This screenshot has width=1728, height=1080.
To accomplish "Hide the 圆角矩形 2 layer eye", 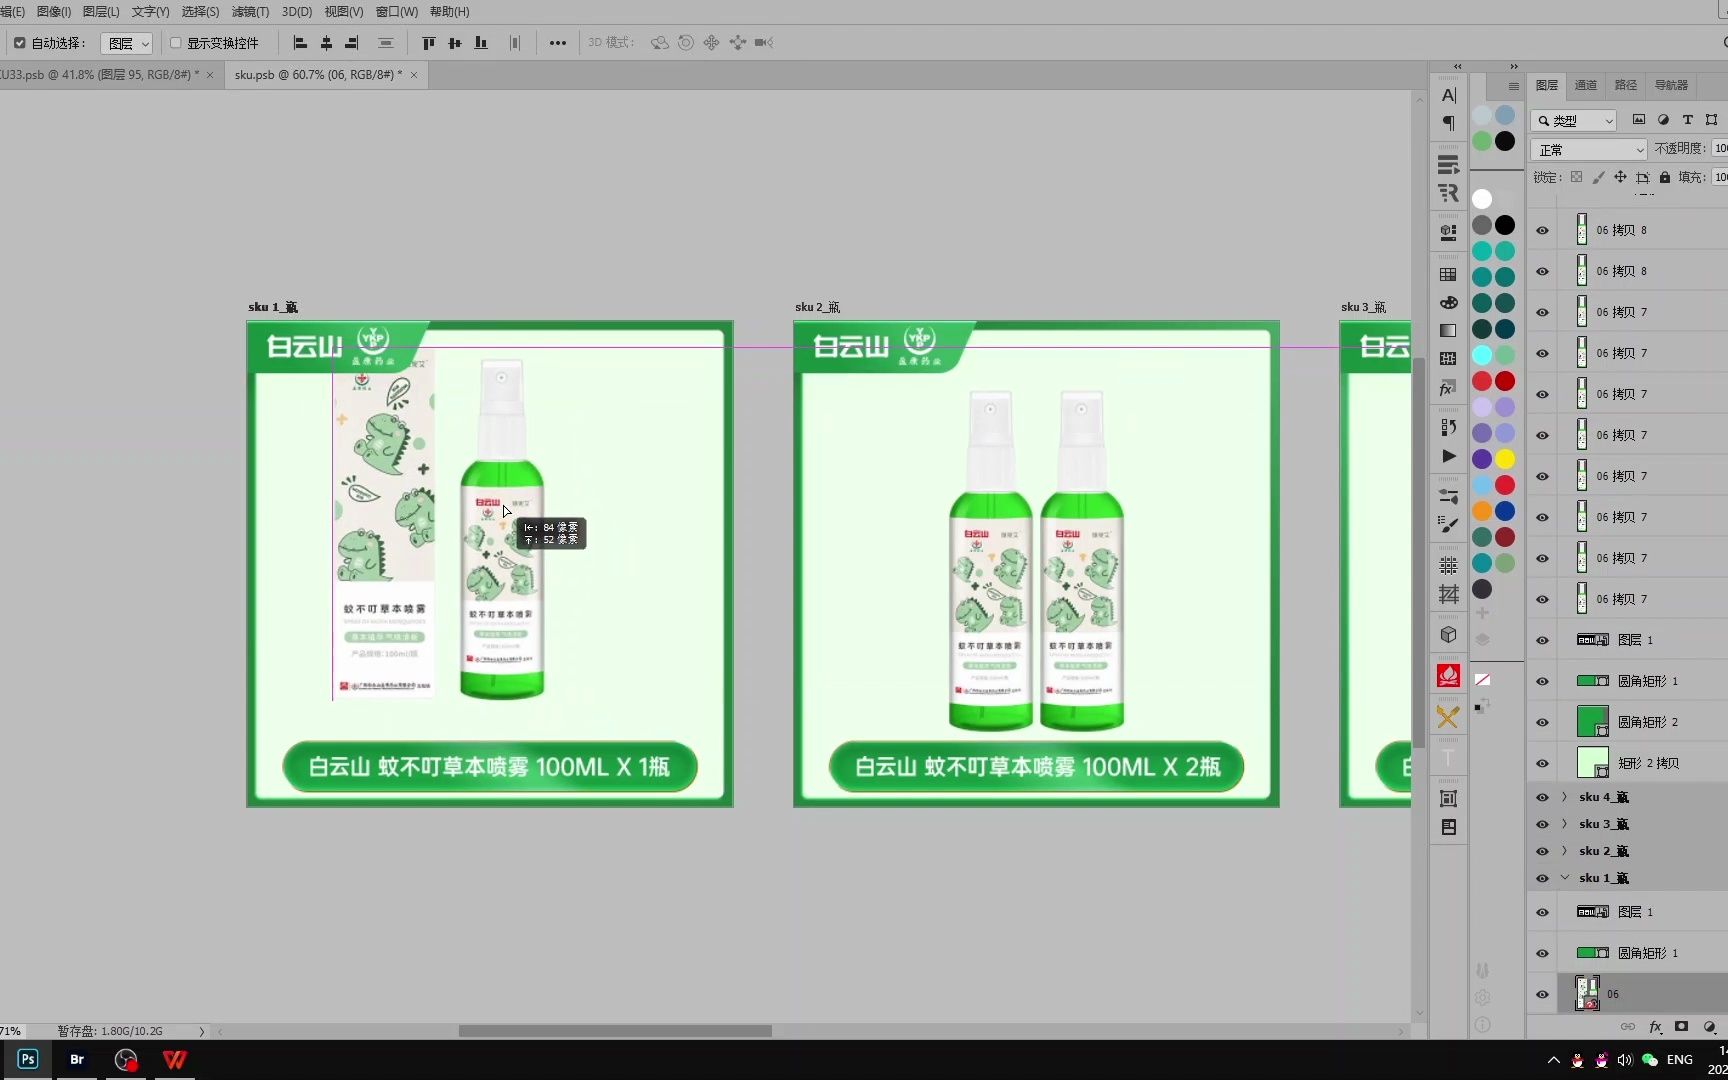I will point(1542,722).
